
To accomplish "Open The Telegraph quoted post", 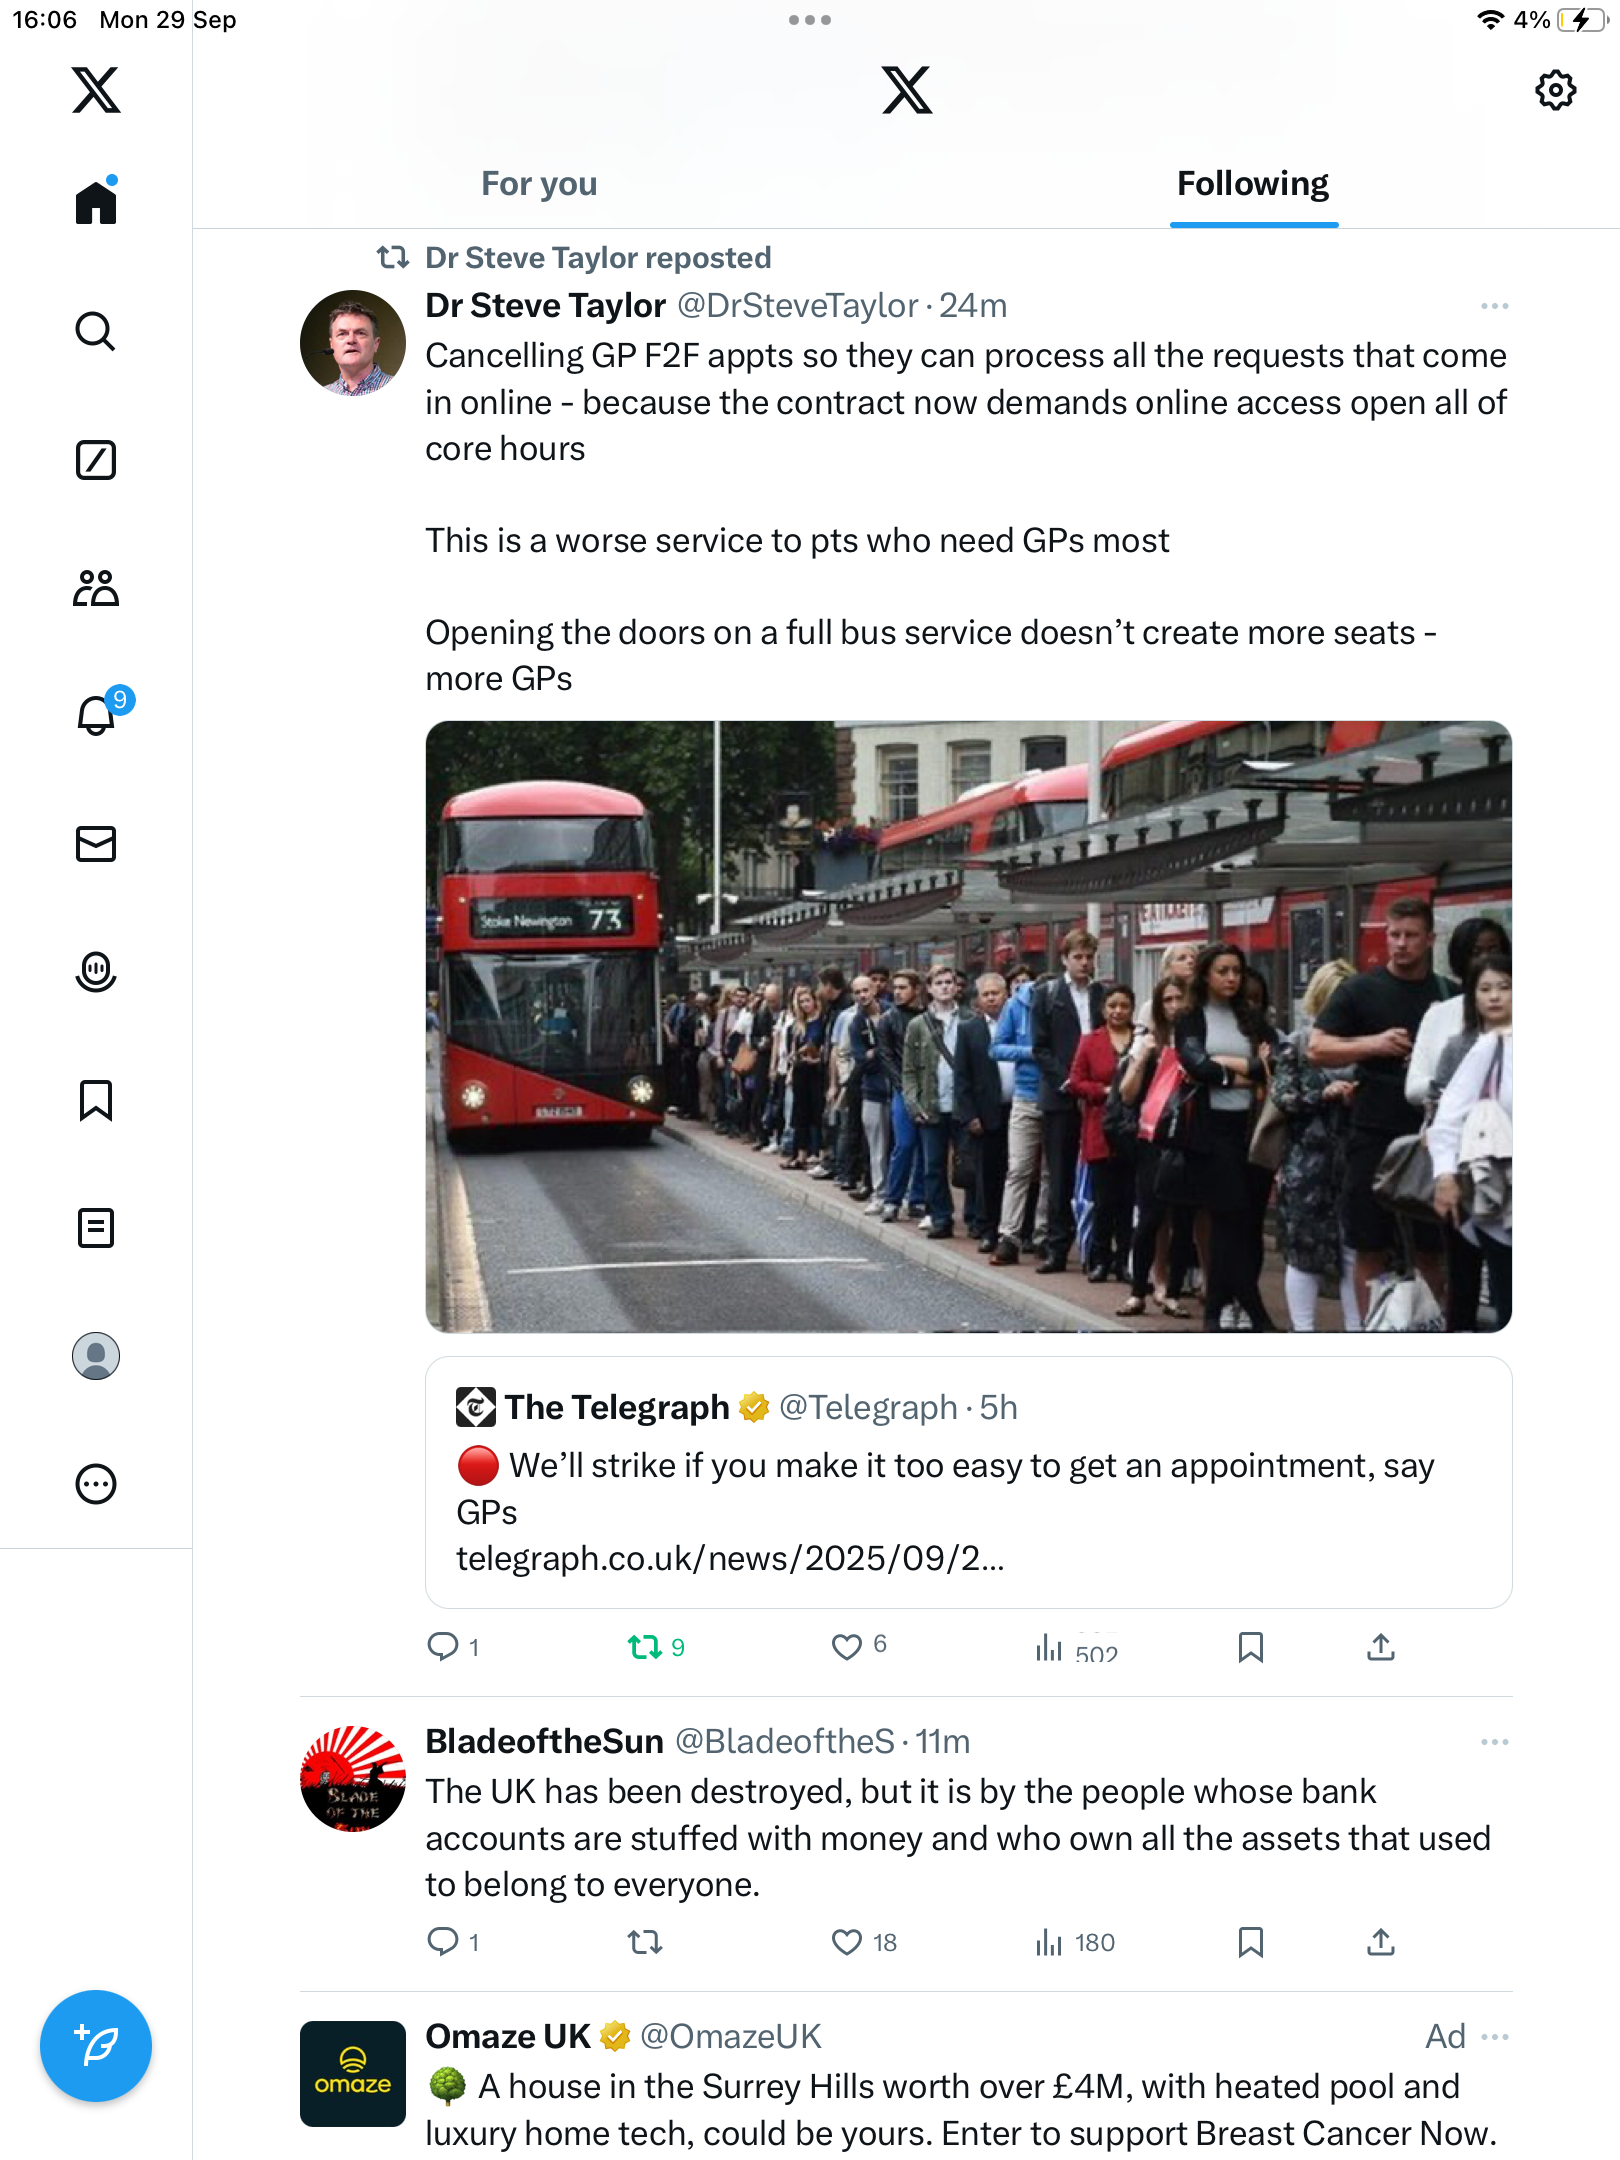I will 968,1482.
